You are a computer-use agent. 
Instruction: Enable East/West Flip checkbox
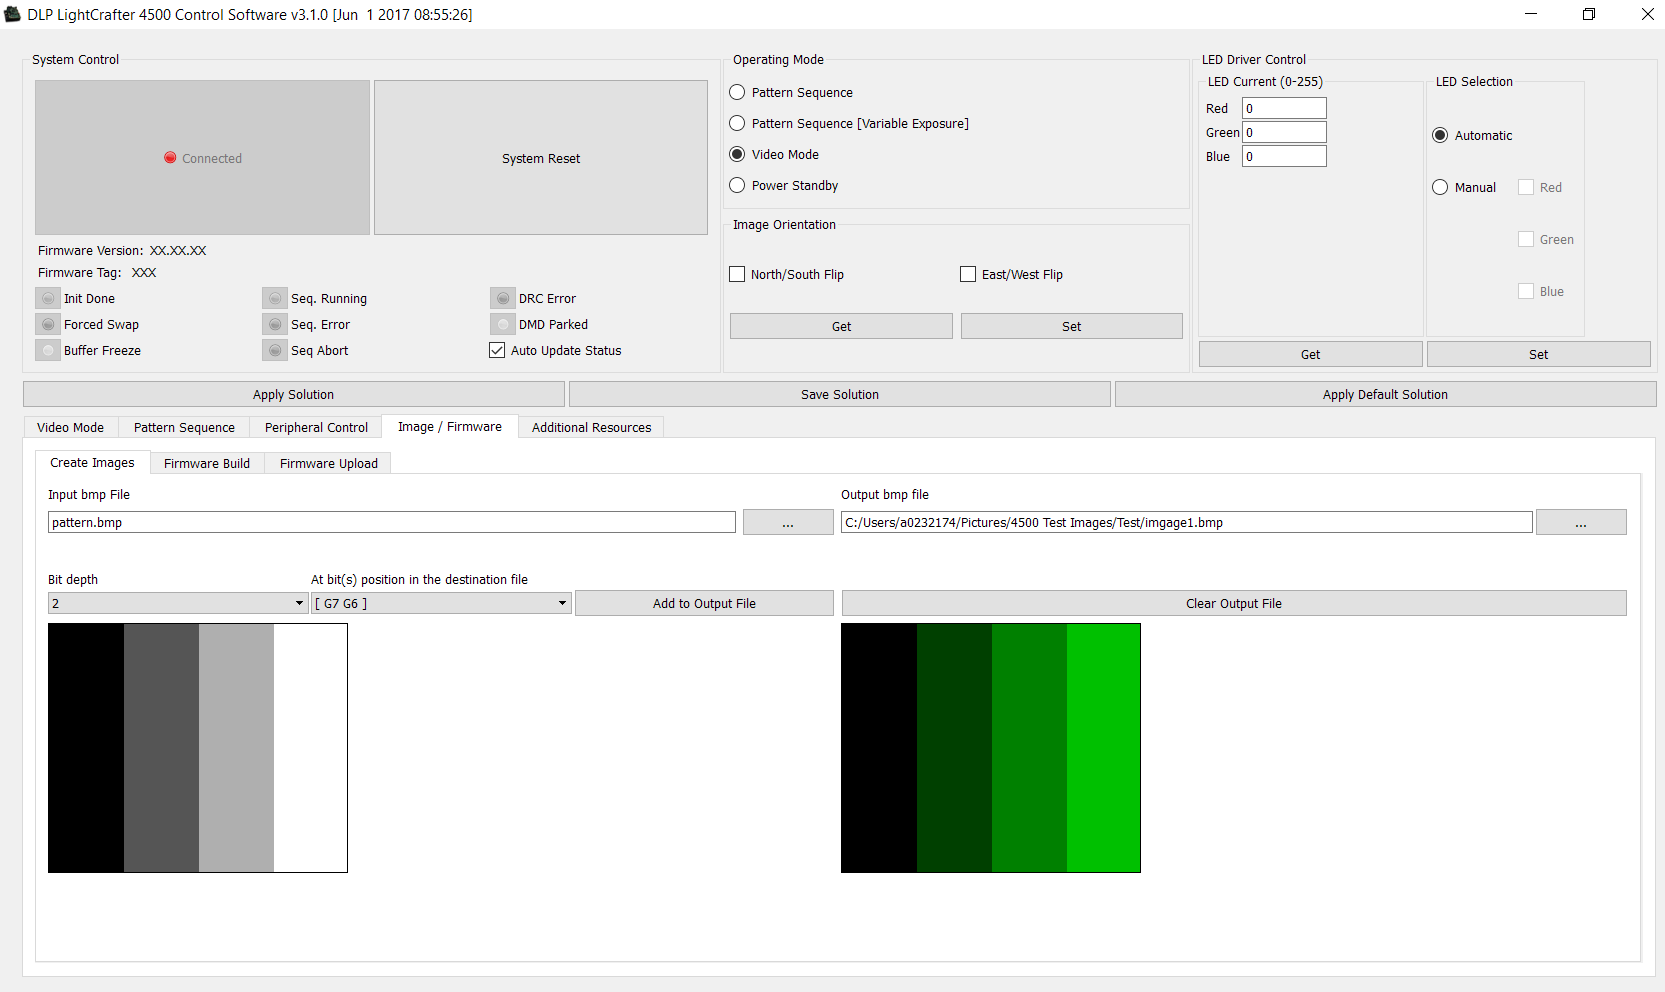(968, 274)
